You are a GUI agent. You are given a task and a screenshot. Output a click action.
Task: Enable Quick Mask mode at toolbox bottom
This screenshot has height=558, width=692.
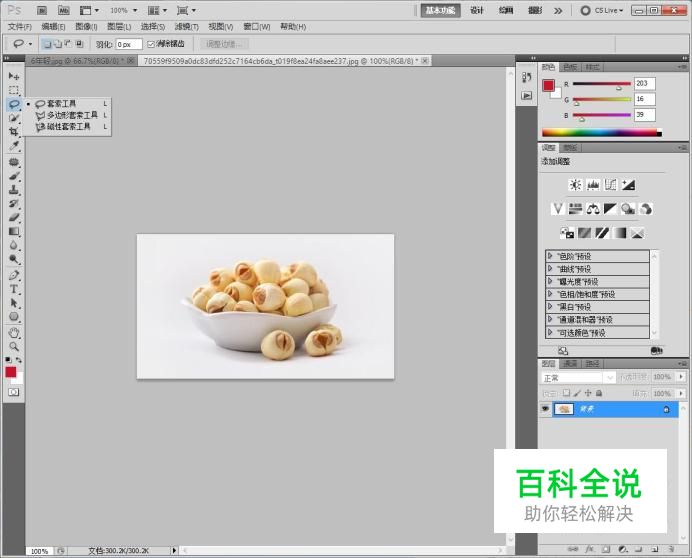14,393
